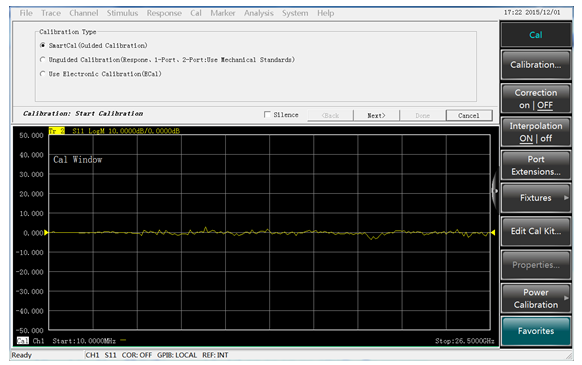Choose Unguided Calibration mechanical standards option

[x=43, y=59]
